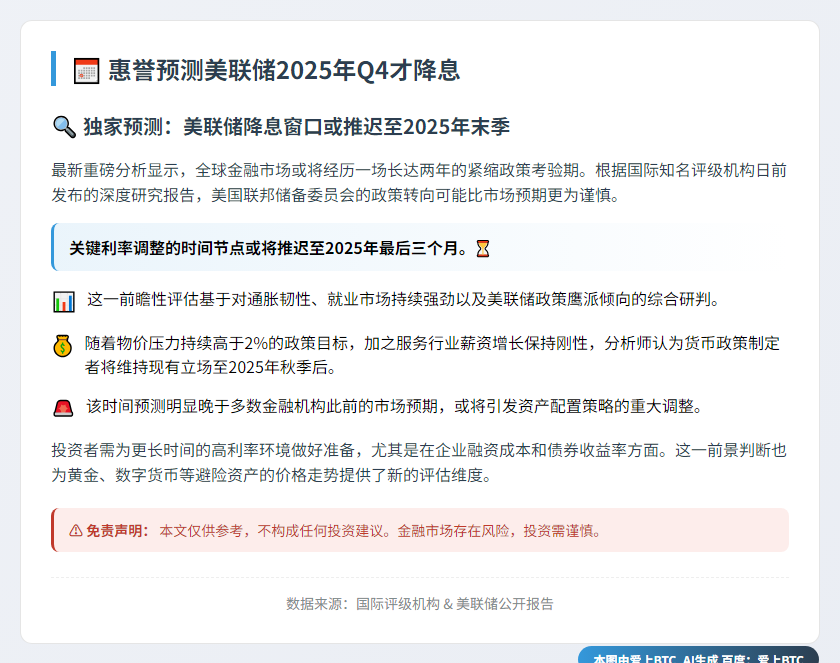Click the paragraph starting with 投资者需为更长时间

point(419,463)
